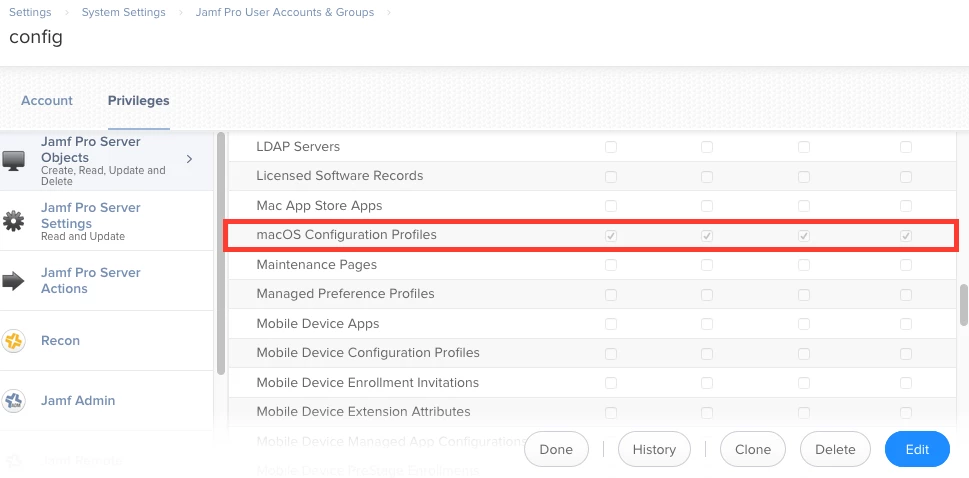Toggle third checkbox in Mobile Device Apps row

[804, 324]
